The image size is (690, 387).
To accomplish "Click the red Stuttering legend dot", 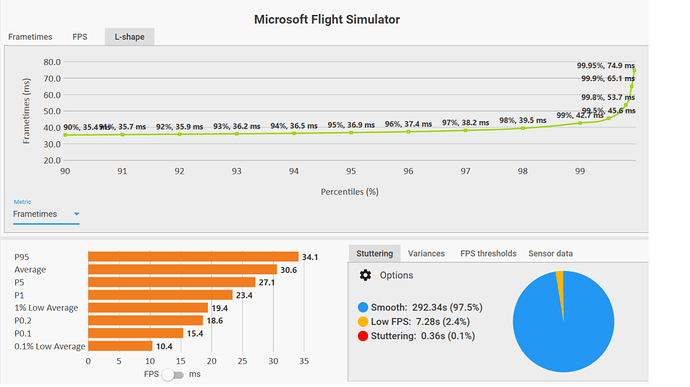I will 363,336.
